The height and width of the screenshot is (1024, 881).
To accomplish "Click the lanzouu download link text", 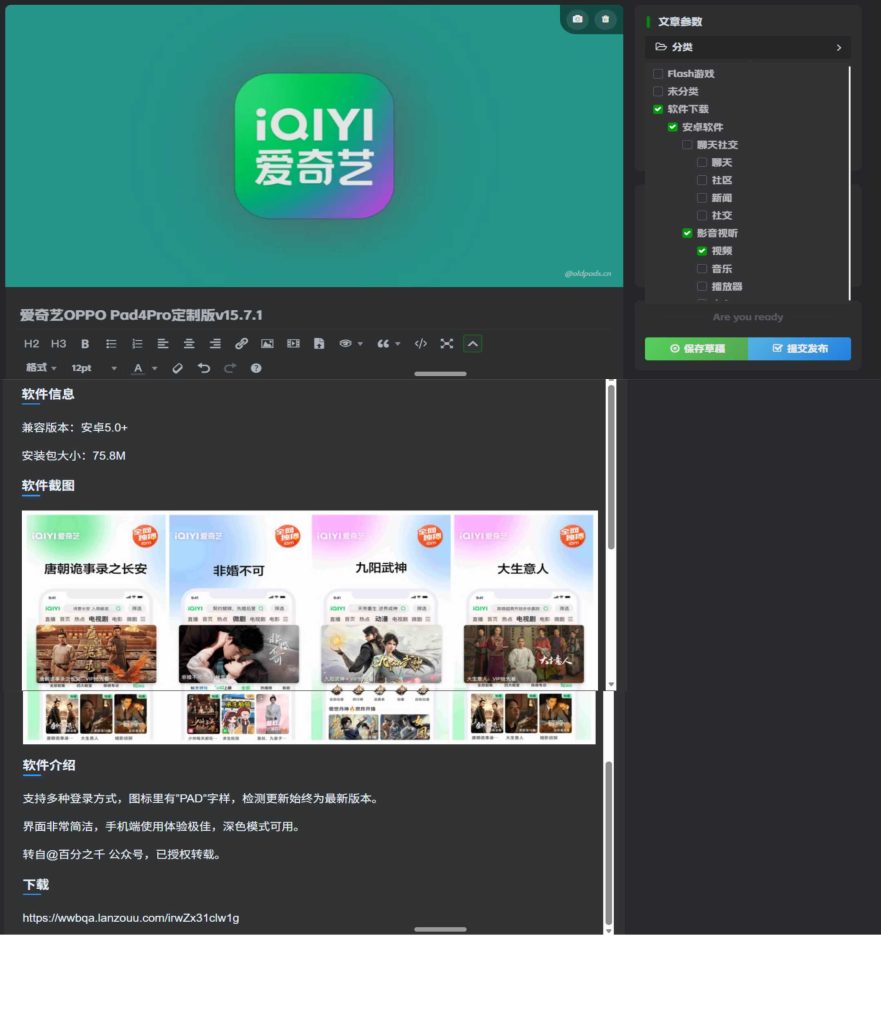I will click(x=131, y=918).
